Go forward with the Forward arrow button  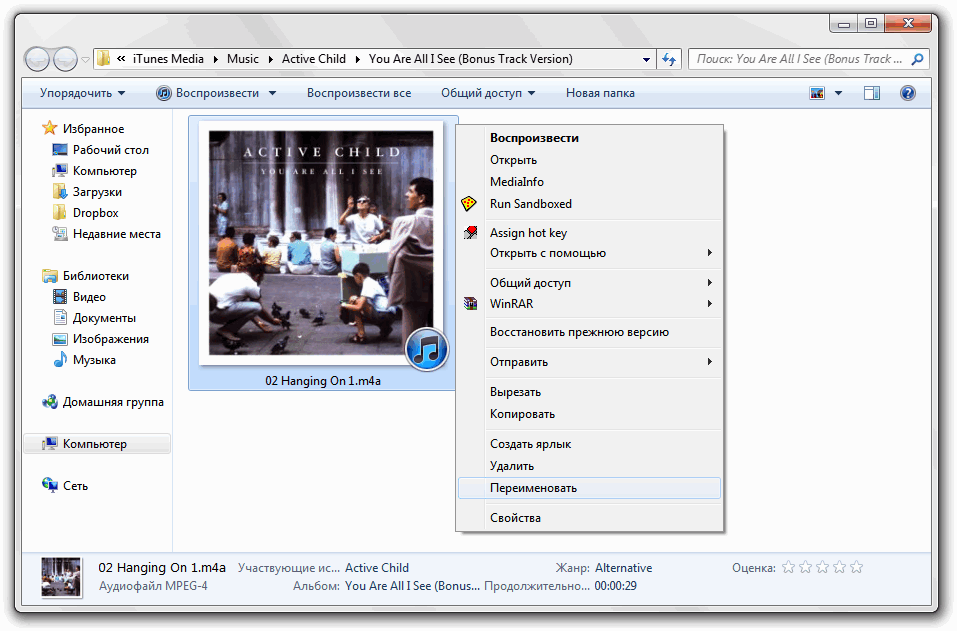(x=65, y=59)
